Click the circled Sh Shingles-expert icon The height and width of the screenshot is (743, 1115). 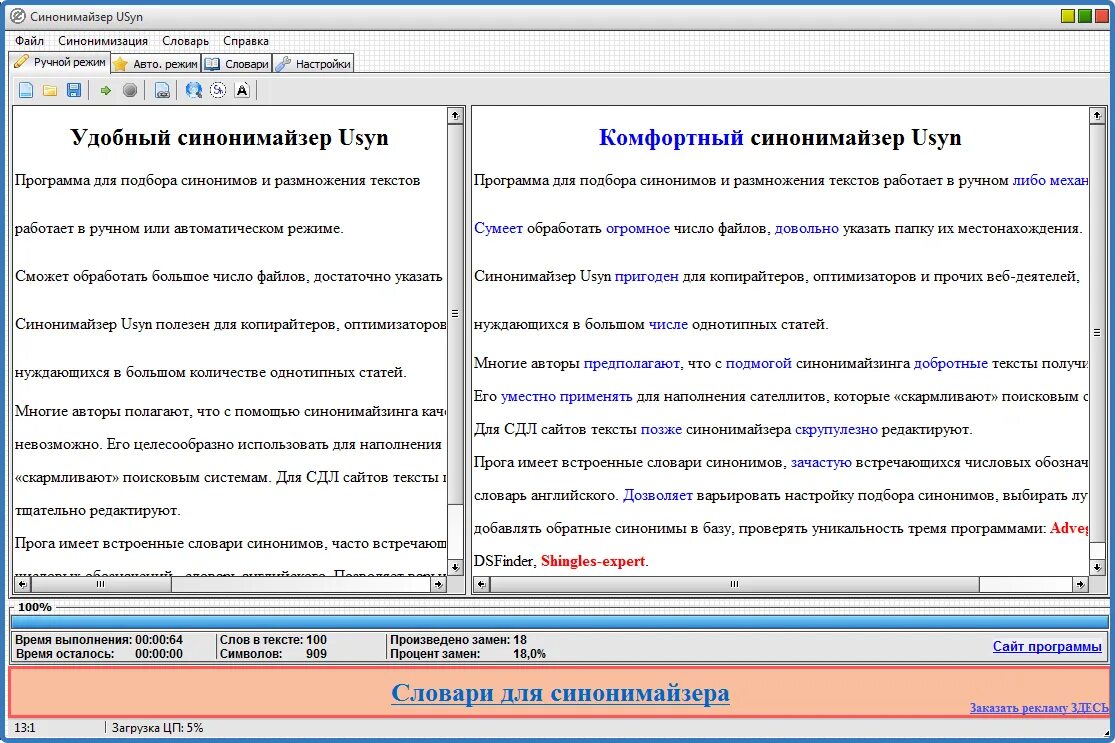[218, 90]
